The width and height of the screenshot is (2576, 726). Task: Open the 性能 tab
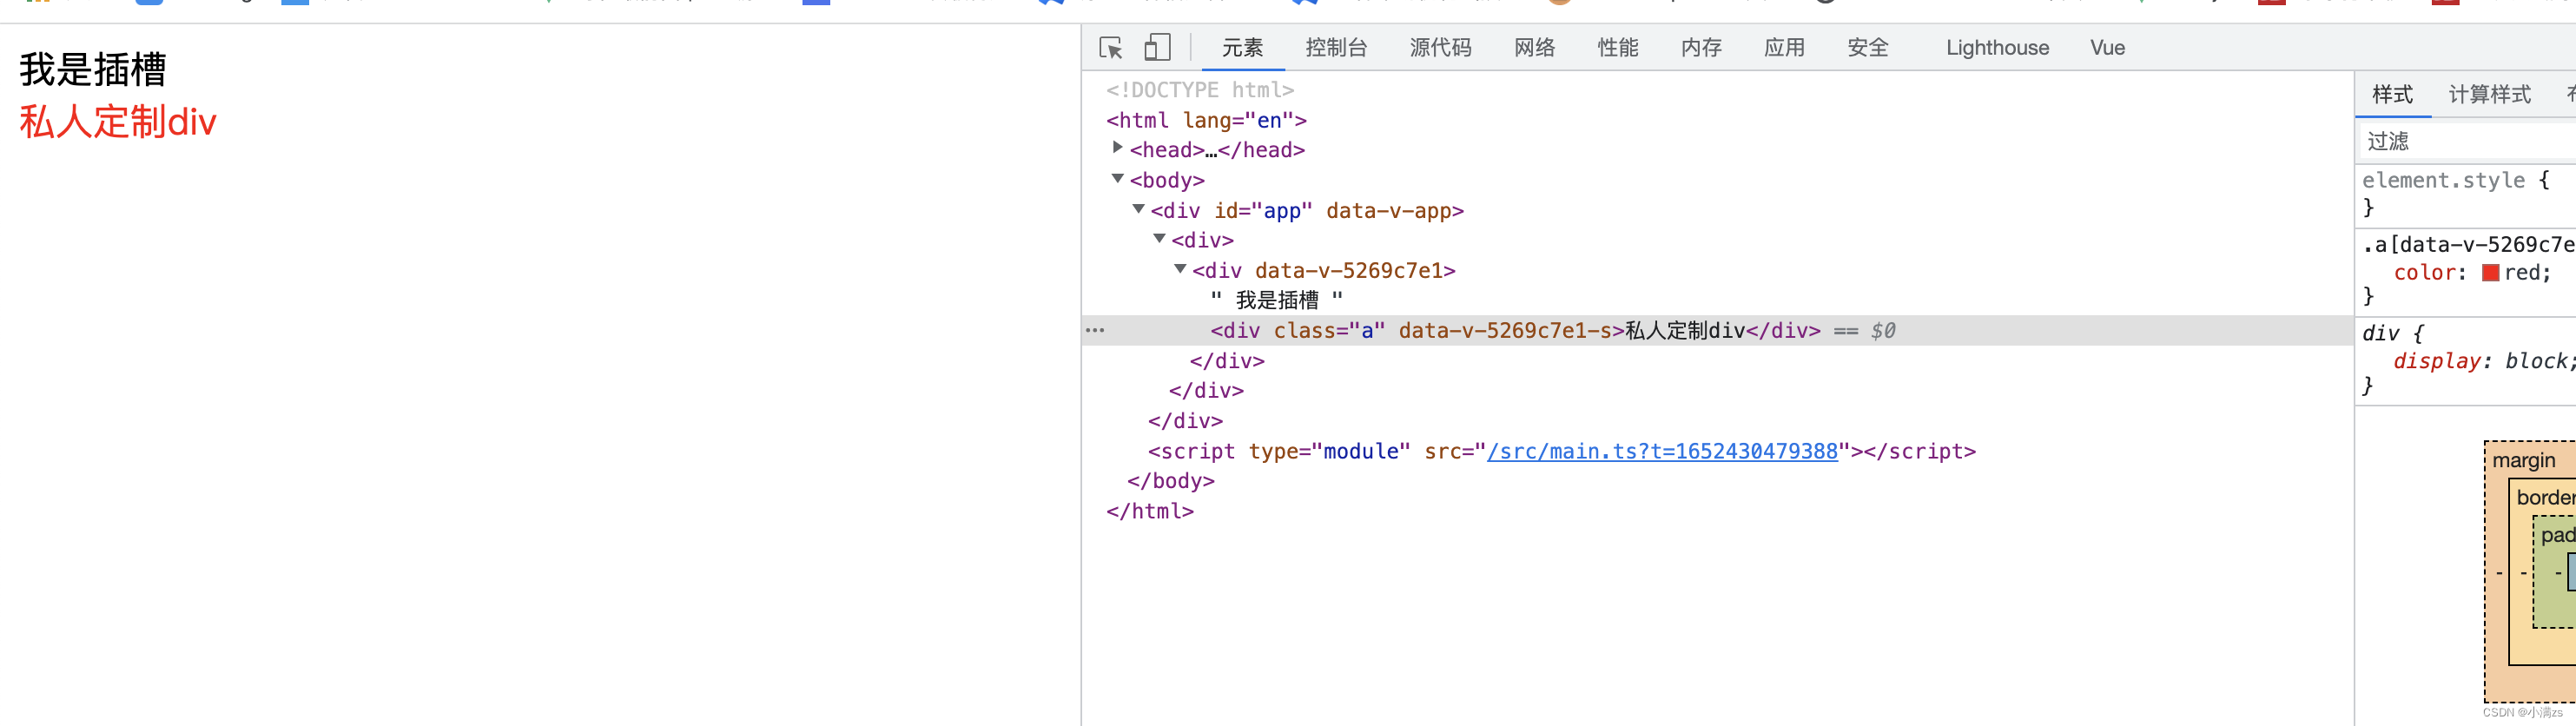1618,48
